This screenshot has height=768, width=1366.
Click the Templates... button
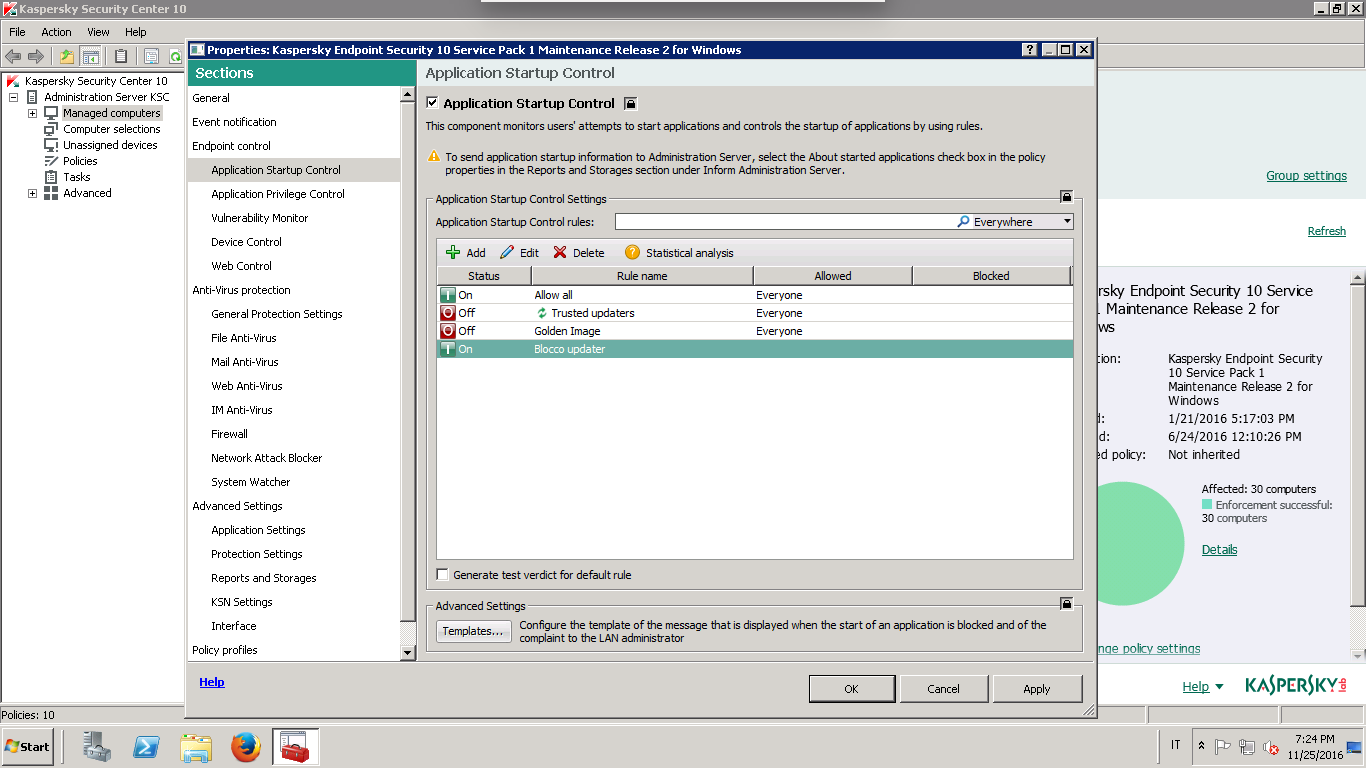coord(474,631)
